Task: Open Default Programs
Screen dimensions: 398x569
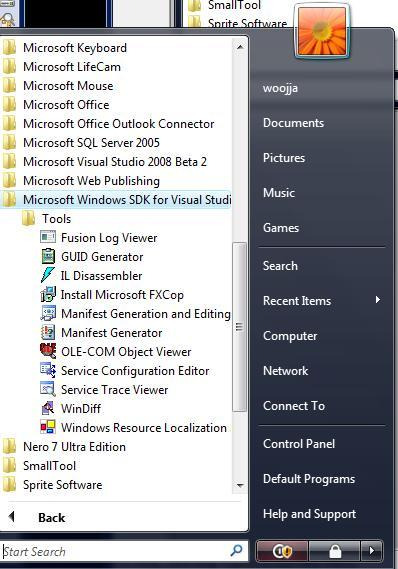Action: 309,479
